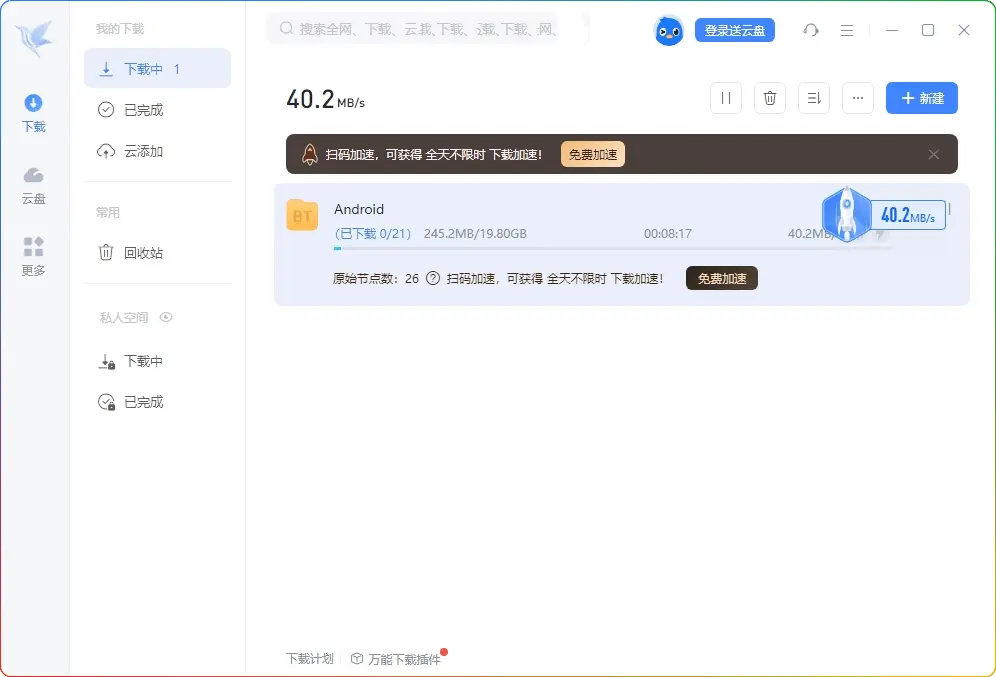Click the 原始节点数: 26 label
Image resolution: width=996 pixels, height=677 pixels.
tap(376, 279)
